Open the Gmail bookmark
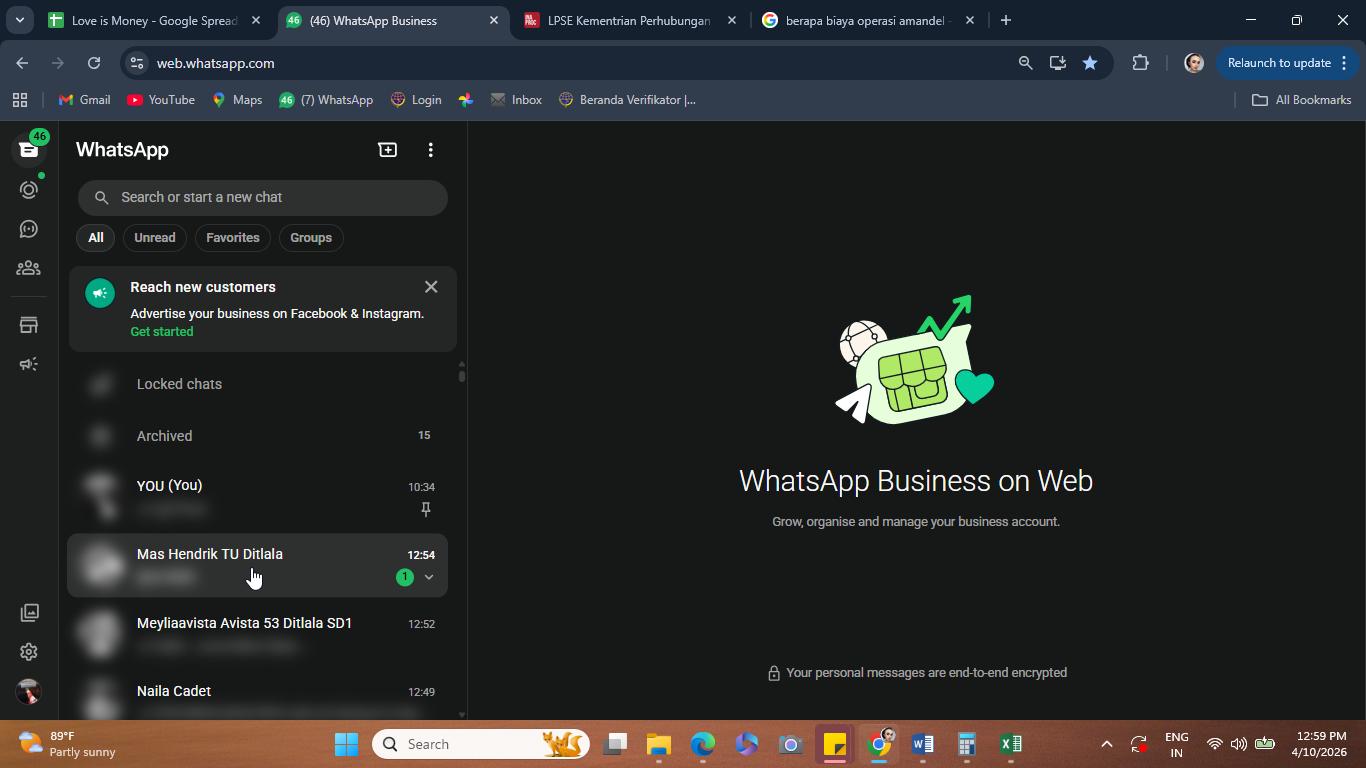This screenshot has height=768, width=1366. 85,100
